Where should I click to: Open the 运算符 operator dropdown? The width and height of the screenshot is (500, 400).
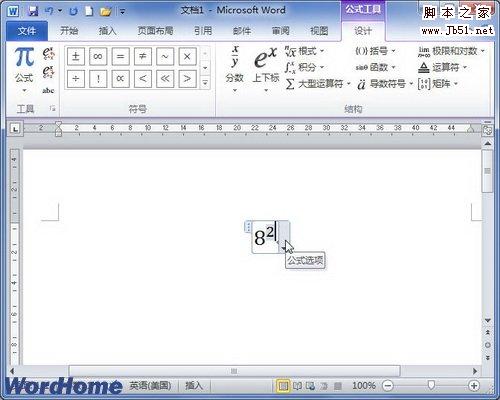tap(442, 68)
